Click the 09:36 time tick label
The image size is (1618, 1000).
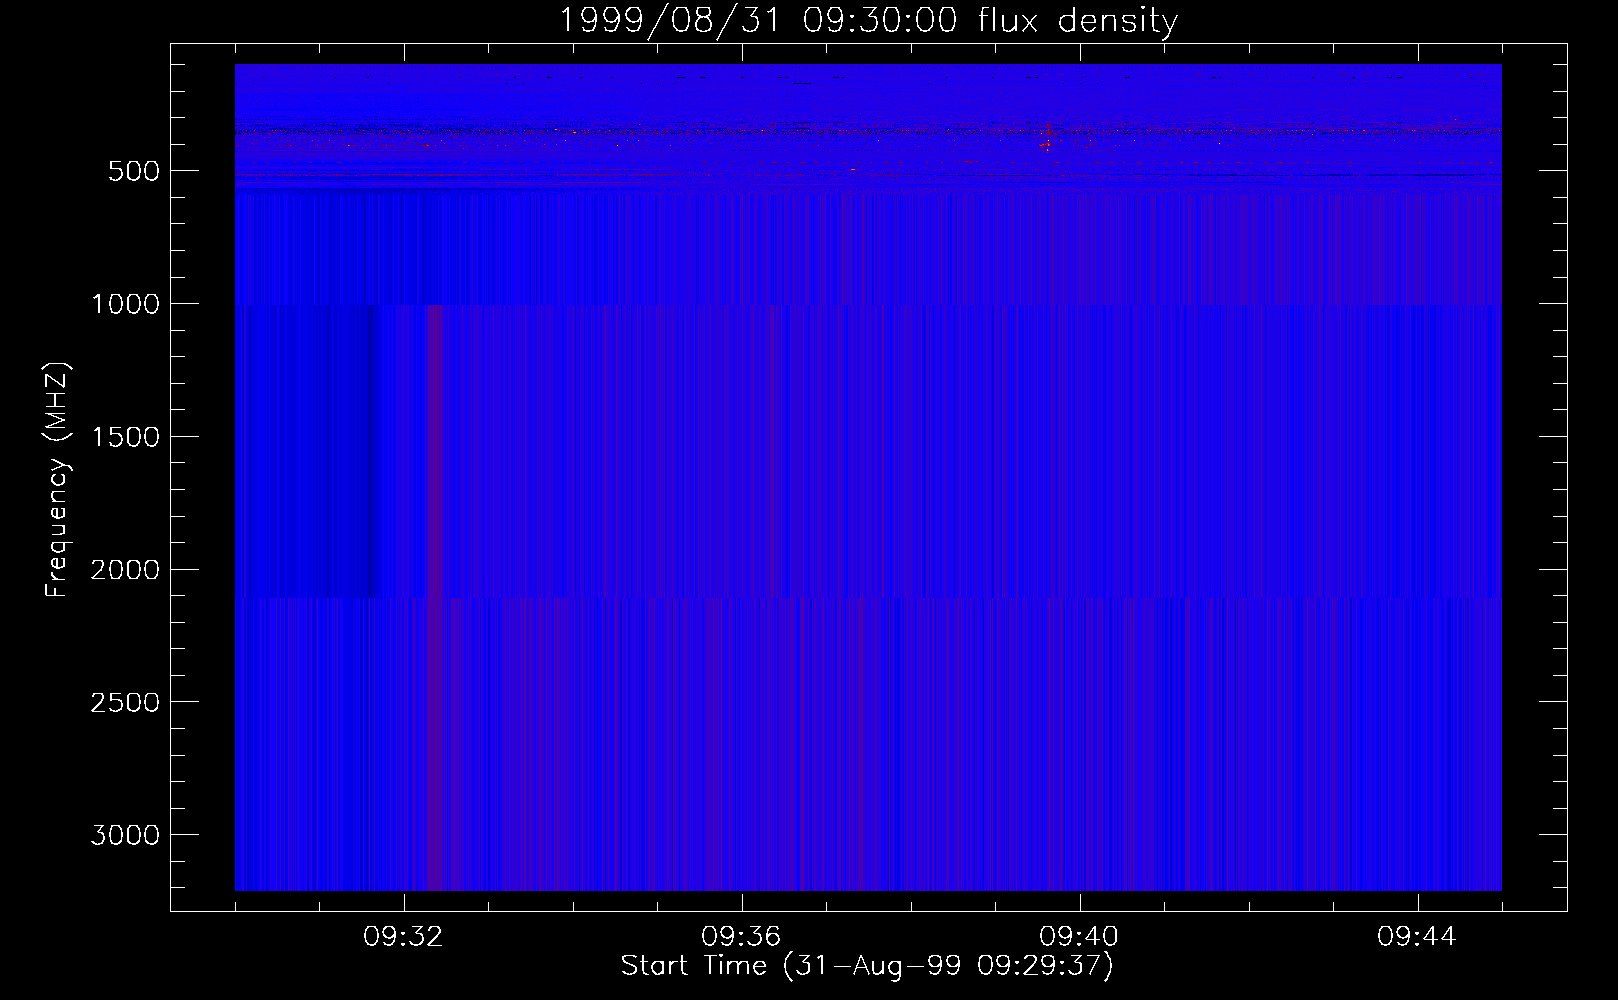tap(742, 937)
